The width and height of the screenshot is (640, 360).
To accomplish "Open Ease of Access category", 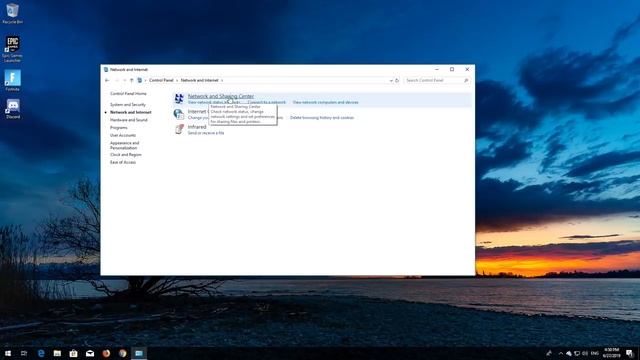I will pyautogui.click(x=123, y=162).
